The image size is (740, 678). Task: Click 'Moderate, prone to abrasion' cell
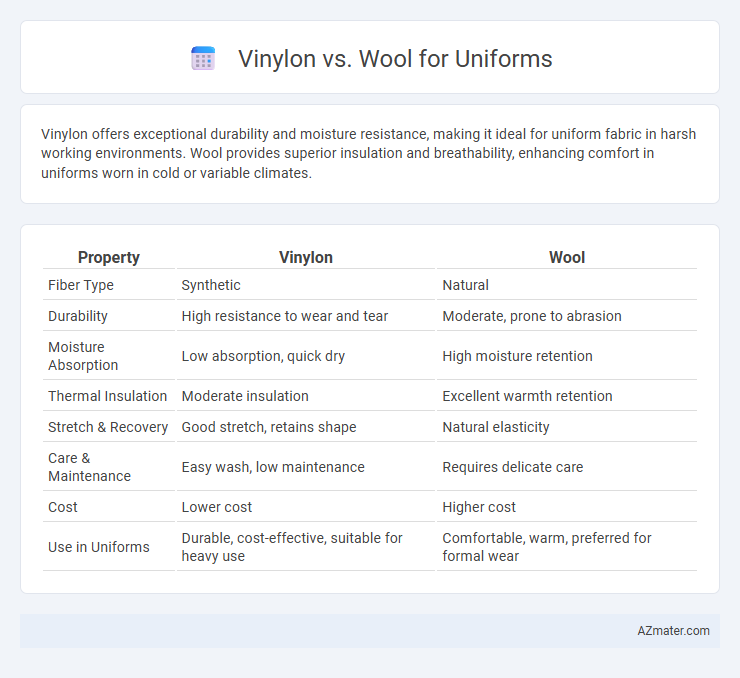click(x=532, y=316)
